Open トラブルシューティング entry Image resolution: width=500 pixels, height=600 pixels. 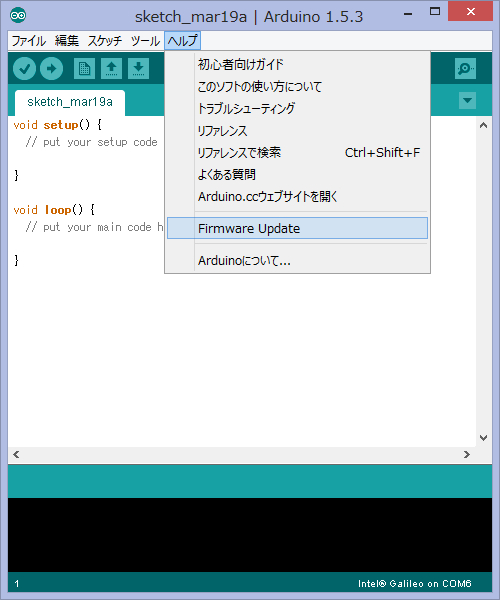pos(298,109)
